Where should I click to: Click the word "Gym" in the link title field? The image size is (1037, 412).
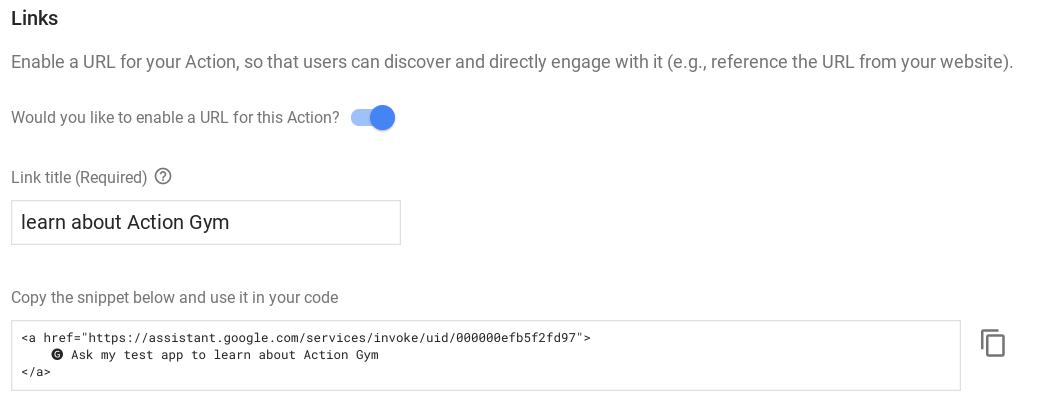208,222
